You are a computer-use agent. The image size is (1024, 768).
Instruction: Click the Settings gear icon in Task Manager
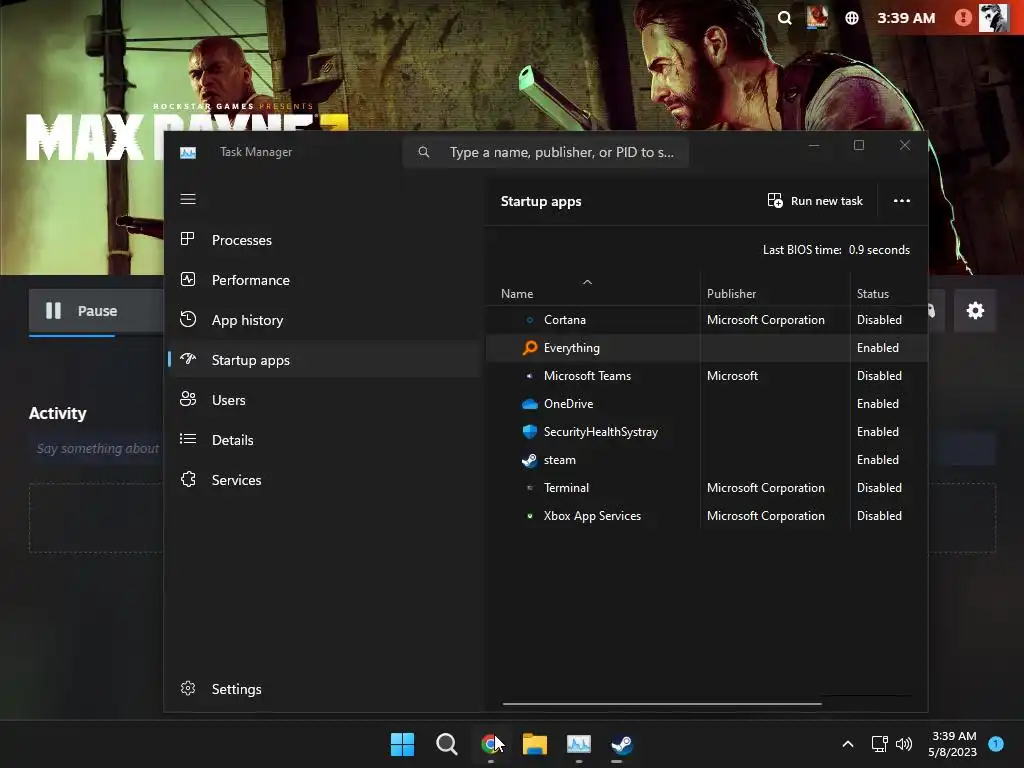coord(187,688)
